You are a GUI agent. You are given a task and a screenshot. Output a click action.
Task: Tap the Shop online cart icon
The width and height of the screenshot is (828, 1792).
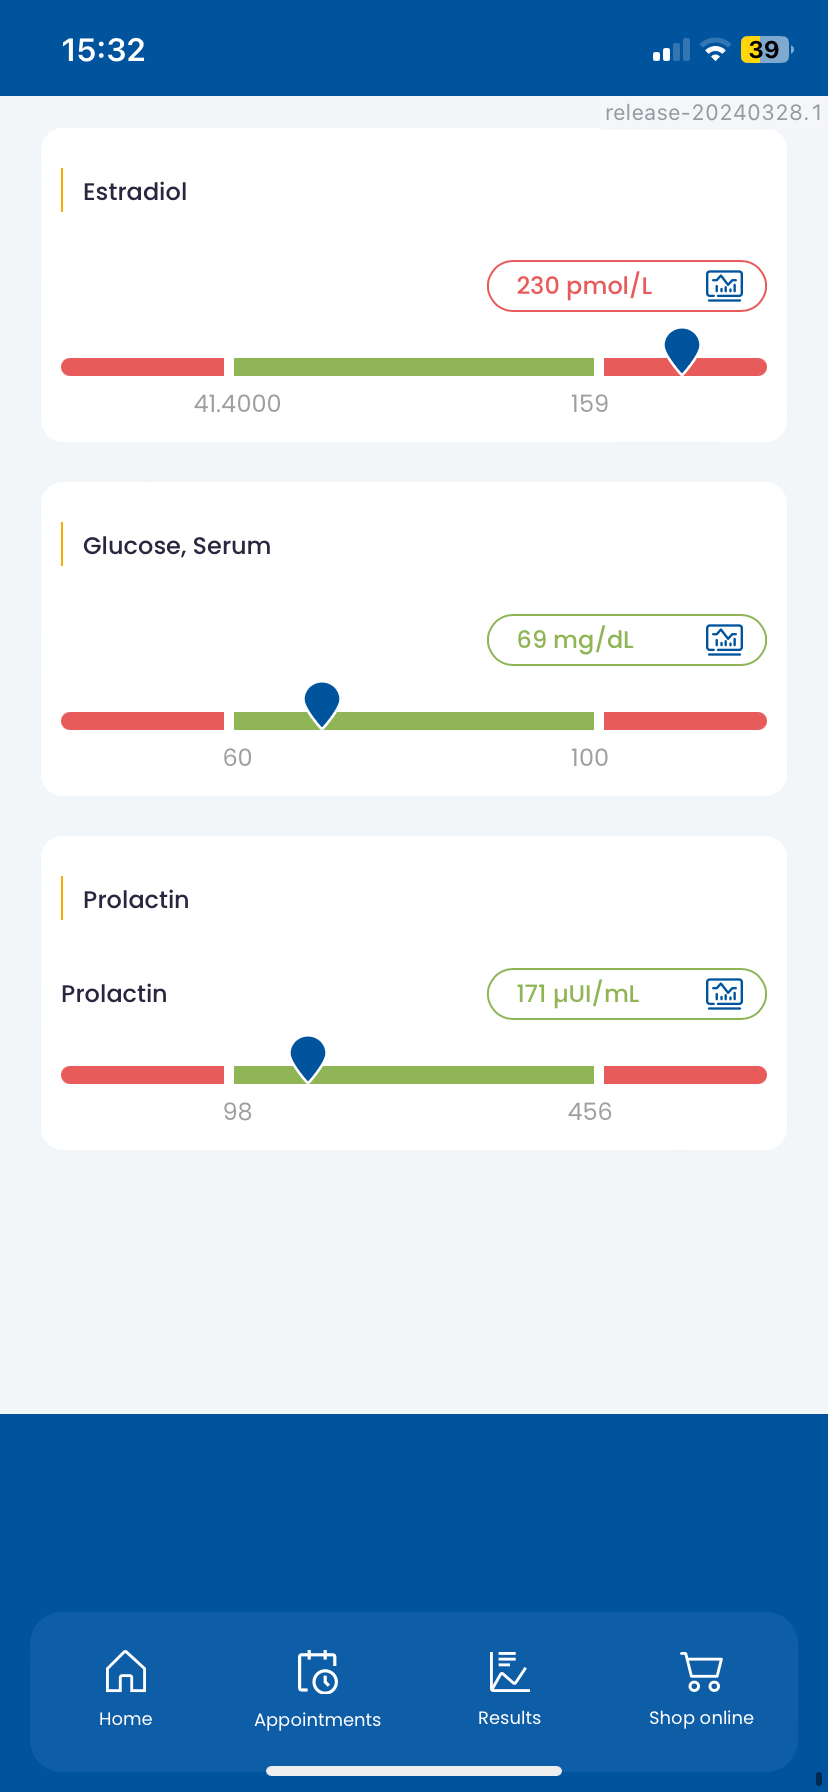(702, 1671)
